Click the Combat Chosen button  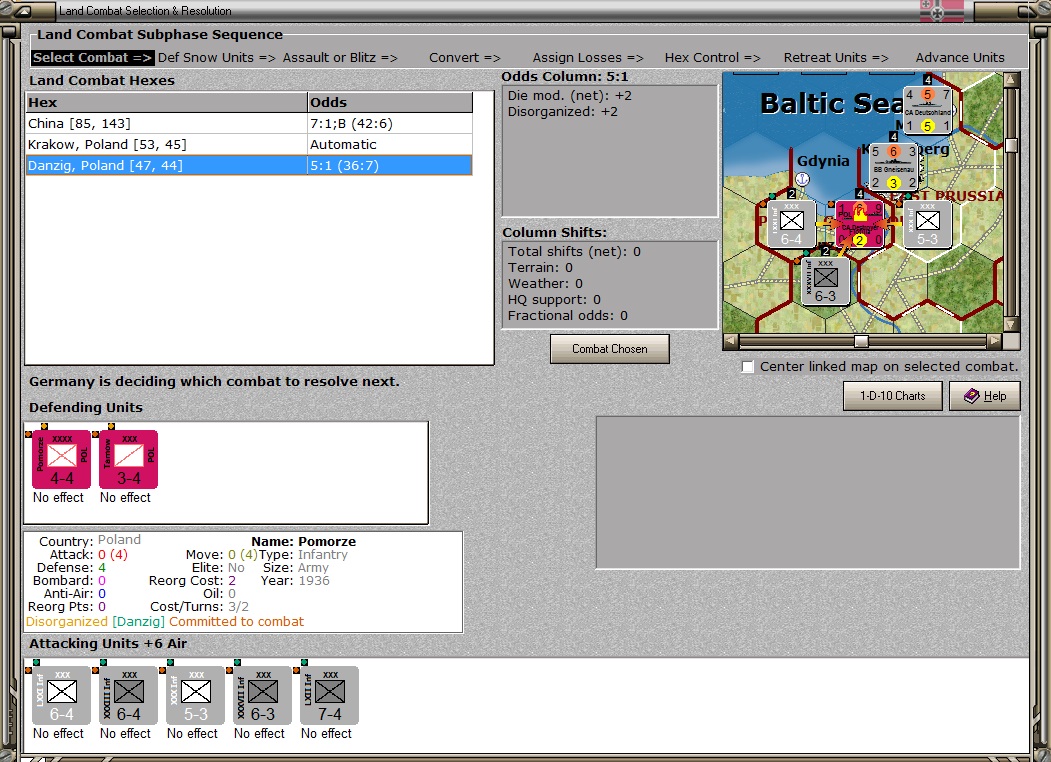click(609, 348)
